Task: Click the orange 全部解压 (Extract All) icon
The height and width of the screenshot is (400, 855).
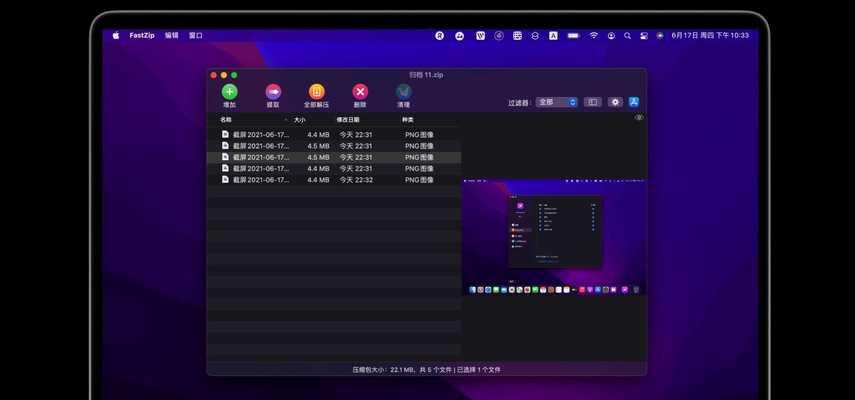Action: point(317,92)
